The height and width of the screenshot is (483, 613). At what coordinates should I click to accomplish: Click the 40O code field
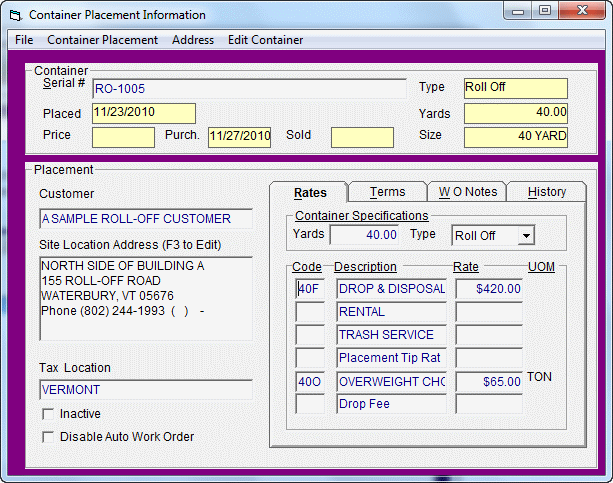310,381
